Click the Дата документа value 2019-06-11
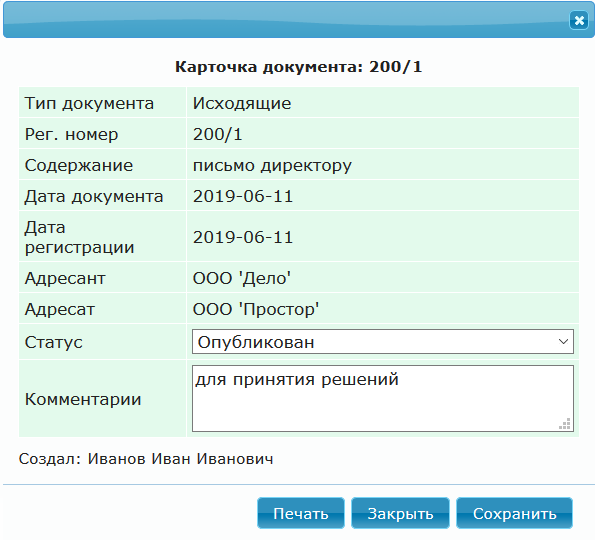595x540 pixels. point(243,197)
